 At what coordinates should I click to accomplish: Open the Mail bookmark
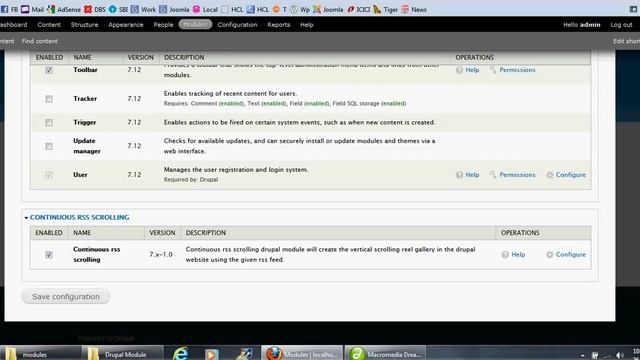tap(33, 9)
